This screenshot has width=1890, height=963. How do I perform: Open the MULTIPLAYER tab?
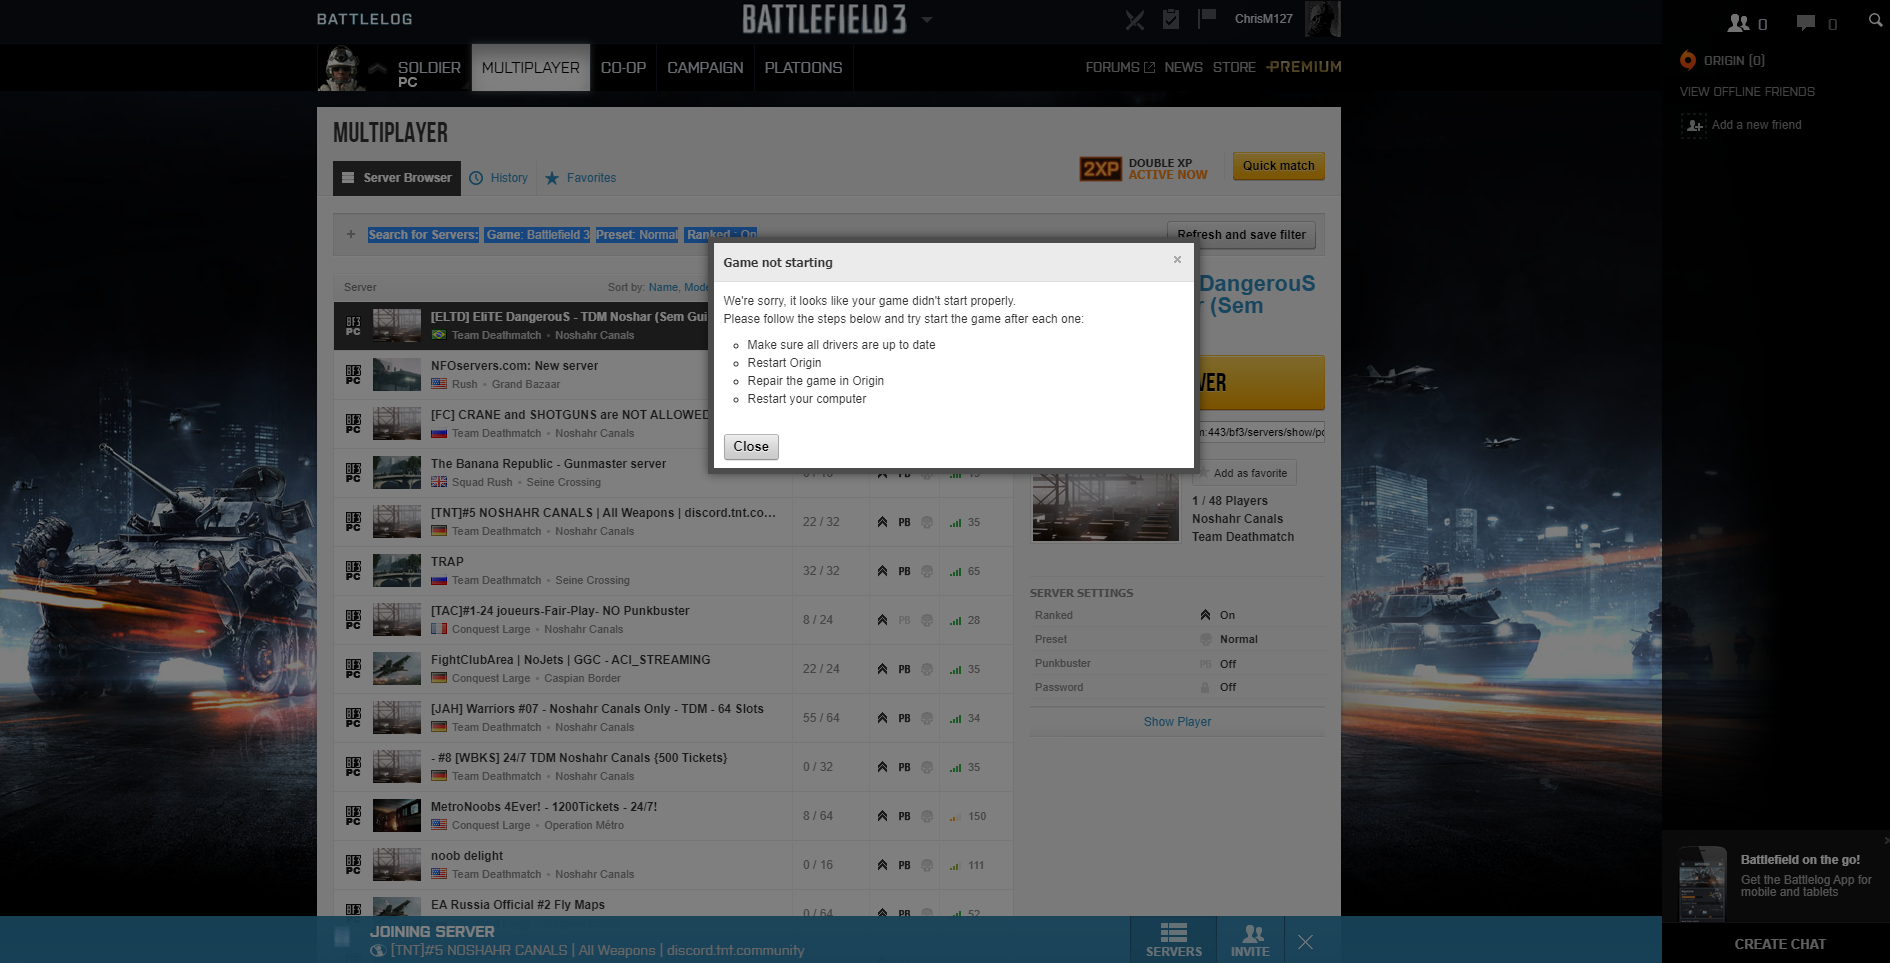(531, 68)
